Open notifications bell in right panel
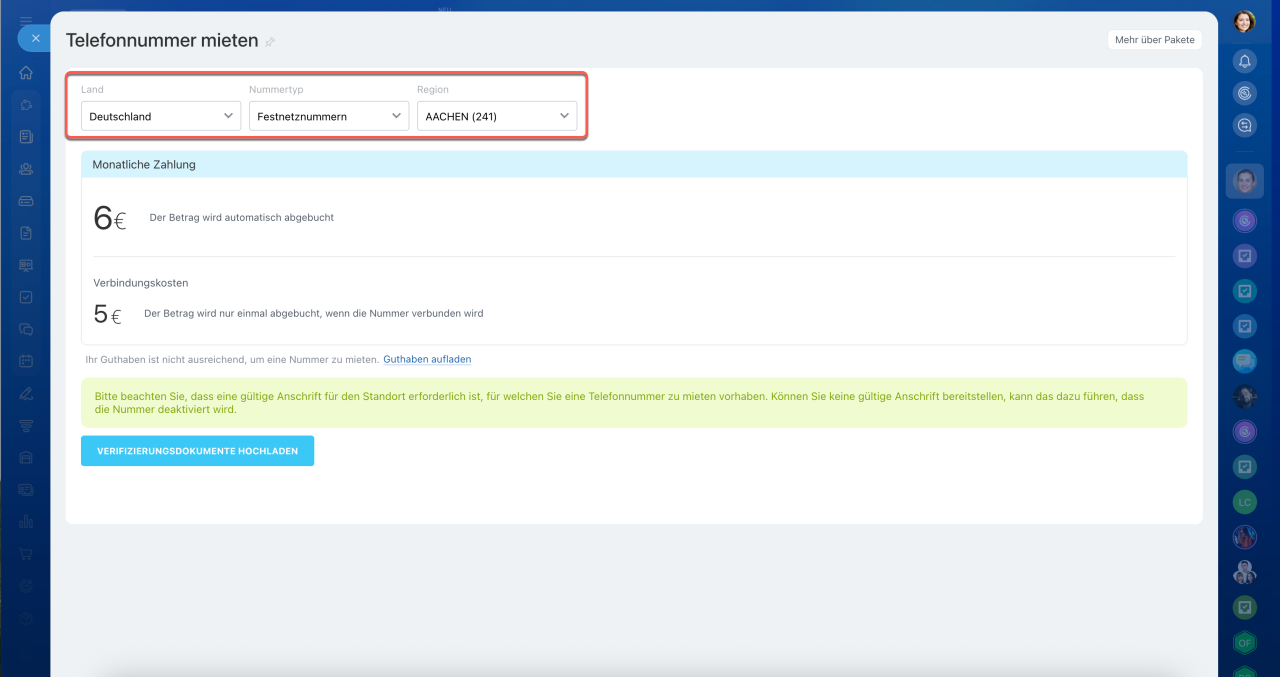This screenshot has height=677, width=1280. [1244, 61]
